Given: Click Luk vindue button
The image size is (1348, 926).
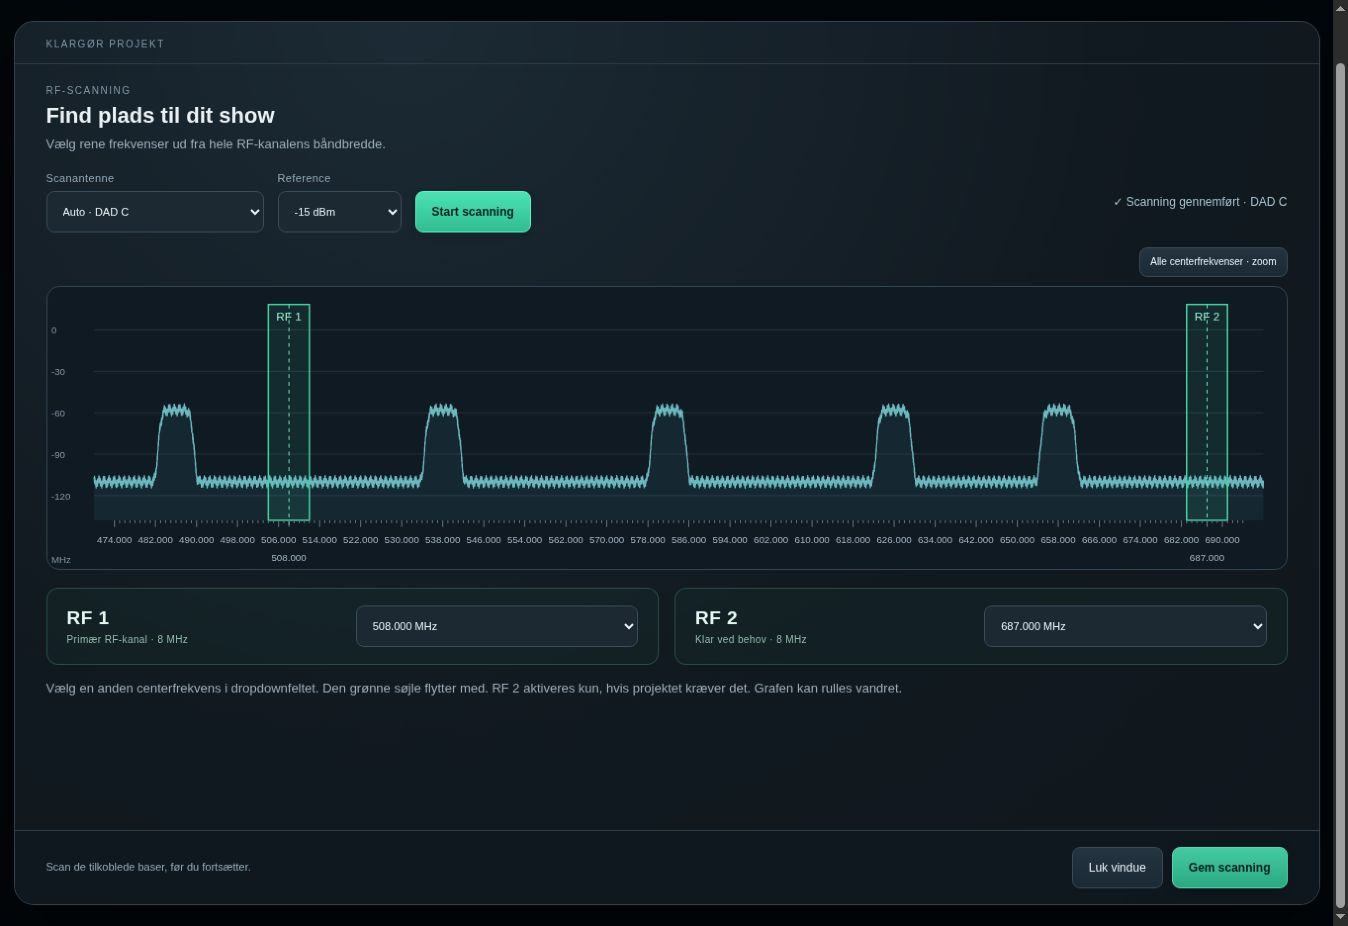Looking at the screenshot, I should [x=1117, y=868].
